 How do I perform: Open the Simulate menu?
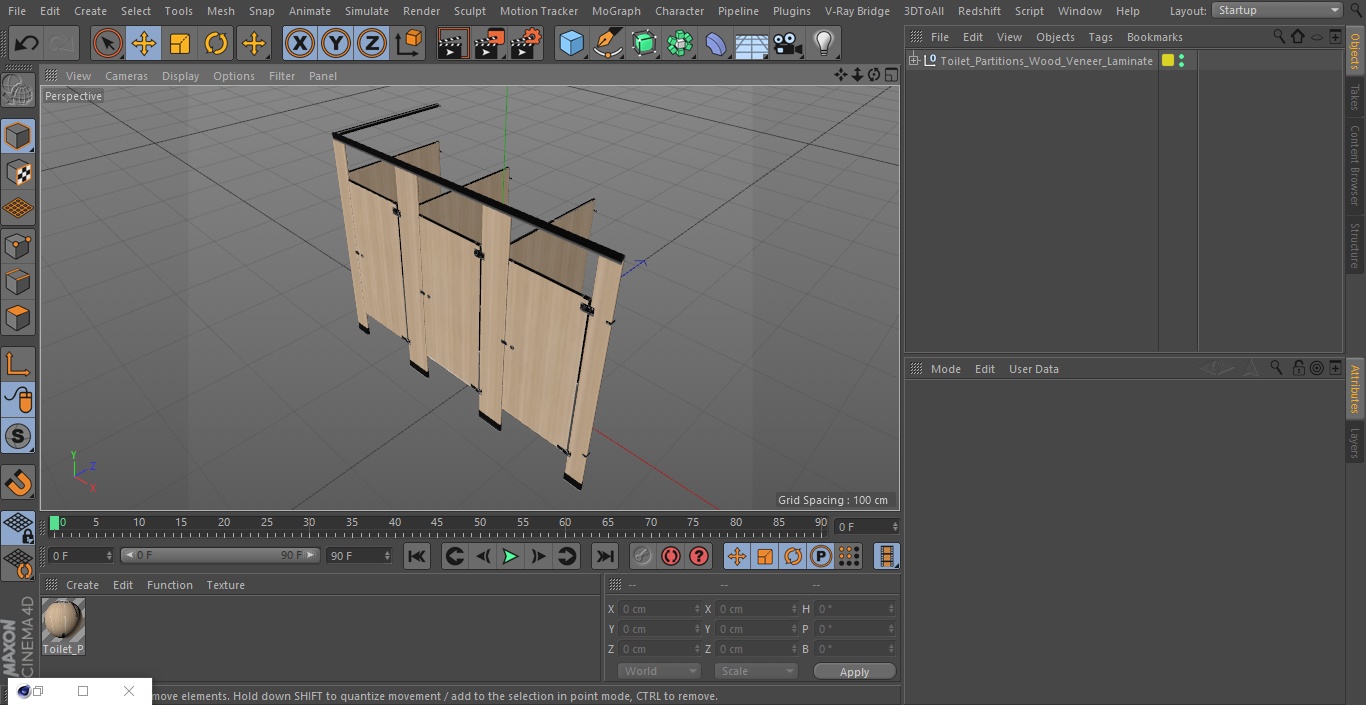(367, 11)
